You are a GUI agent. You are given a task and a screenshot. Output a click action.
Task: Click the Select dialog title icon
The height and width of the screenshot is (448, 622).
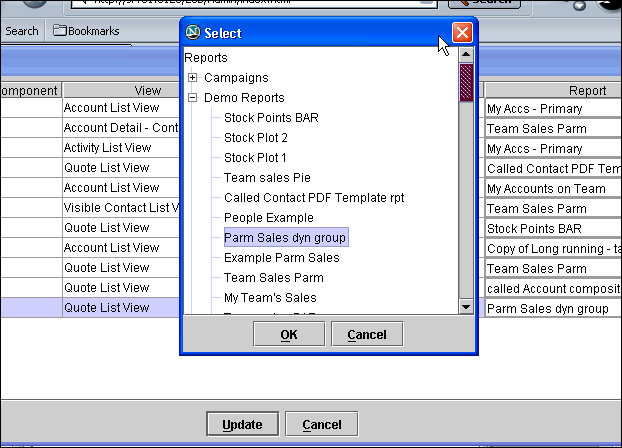coord(194,33)
